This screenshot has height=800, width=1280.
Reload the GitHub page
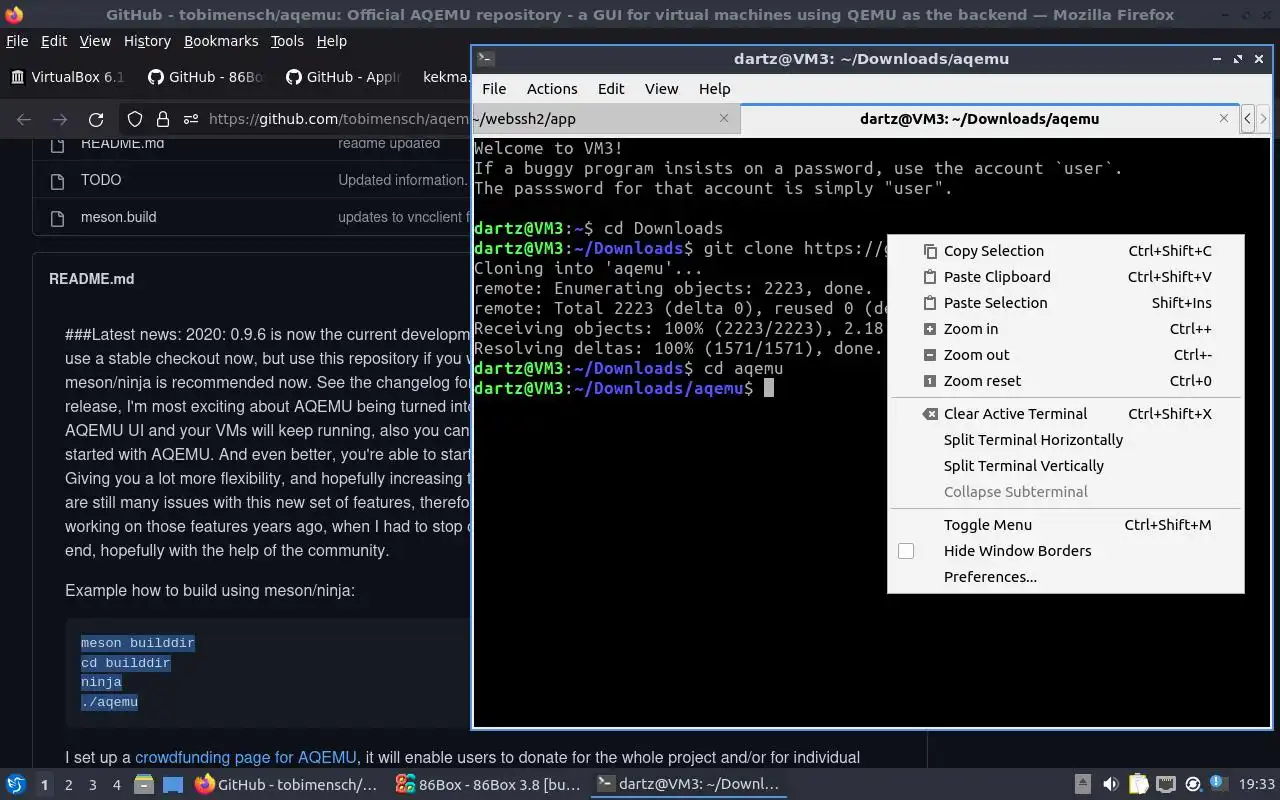[96, 119]
